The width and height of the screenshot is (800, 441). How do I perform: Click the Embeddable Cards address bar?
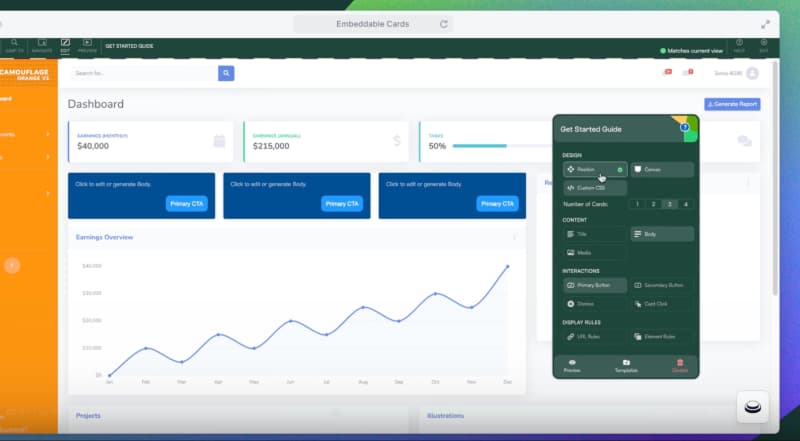coord(372,24)
